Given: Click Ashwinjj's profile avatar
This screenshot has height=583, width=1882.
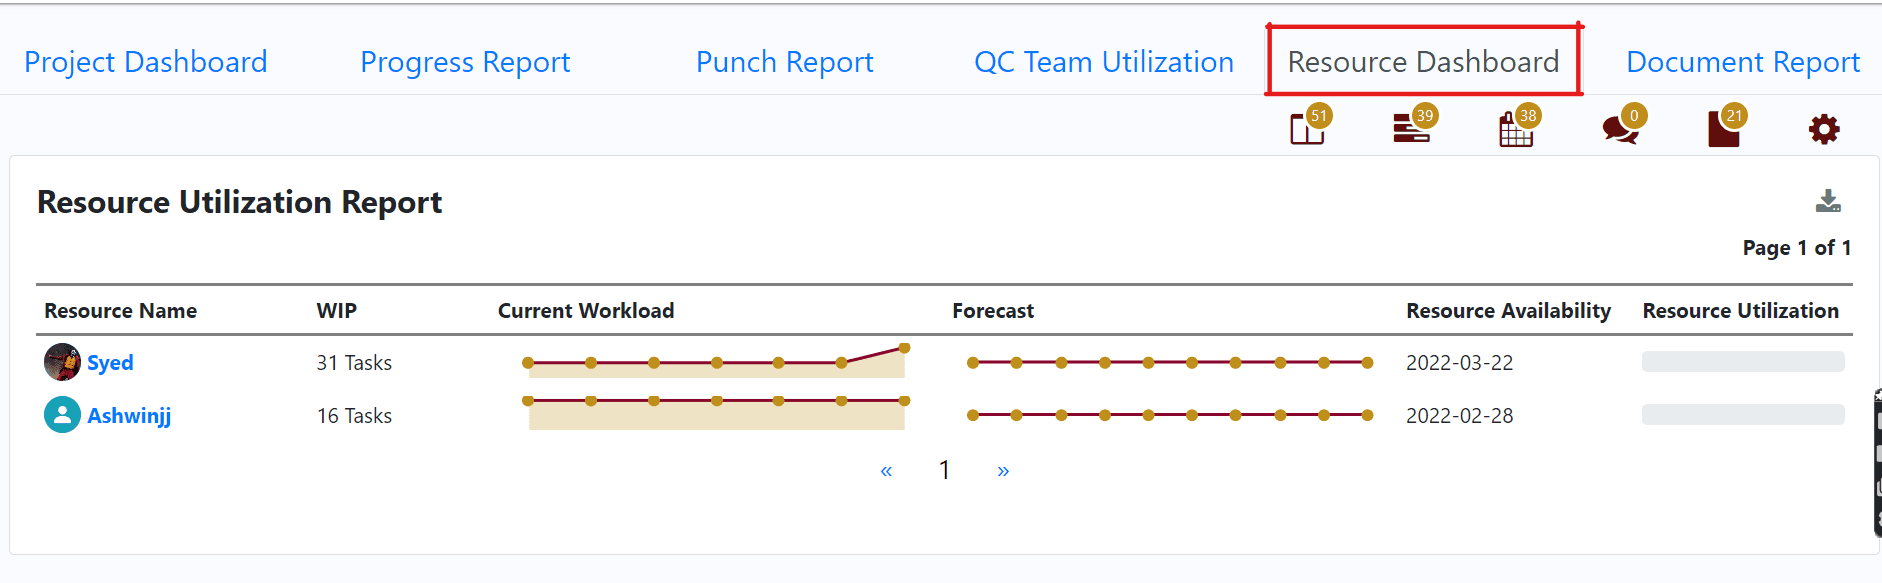Looking at the screenshot, I should tap(61, 414).
